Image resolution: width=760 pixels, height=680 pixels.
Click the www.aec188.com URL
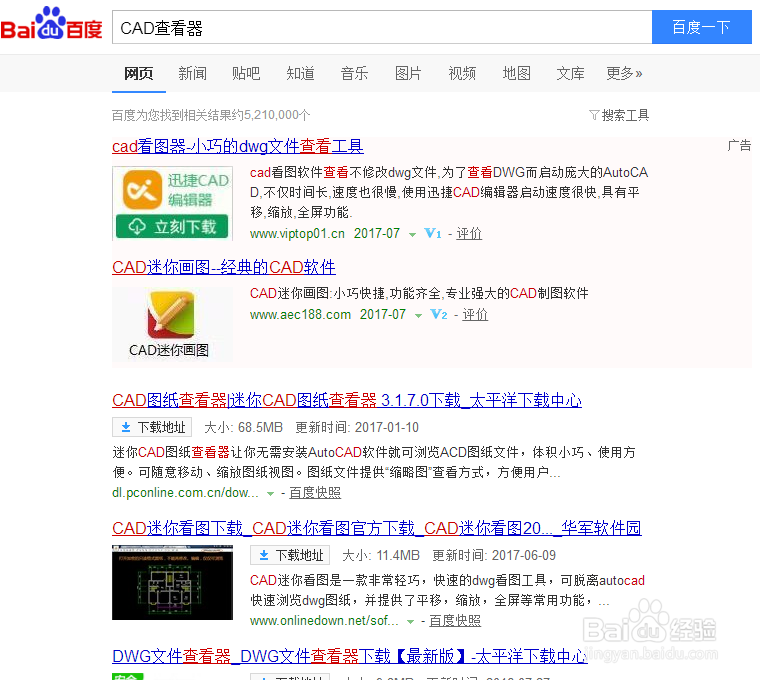(x=300, y=315)
